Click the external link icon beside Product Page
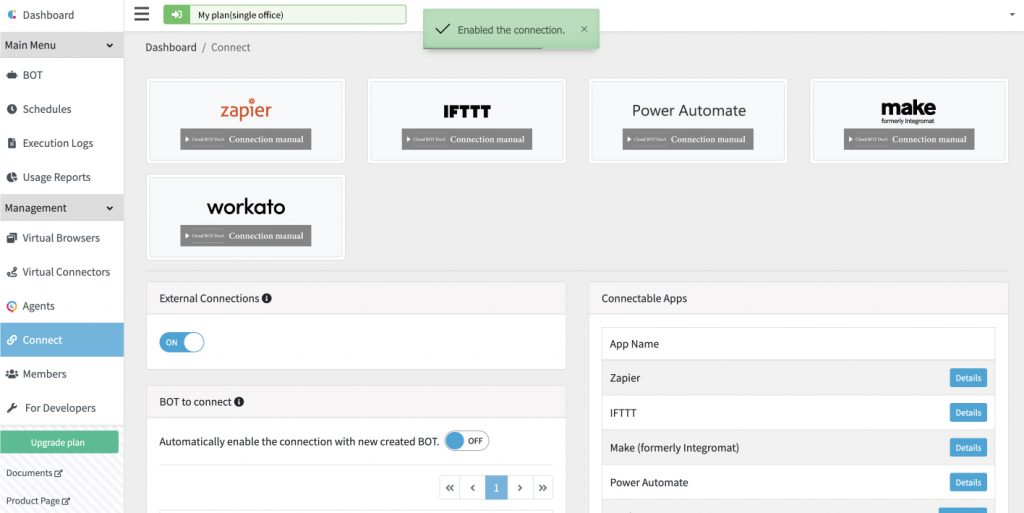This screenshot has height=513, width=1024. [65, 501]
